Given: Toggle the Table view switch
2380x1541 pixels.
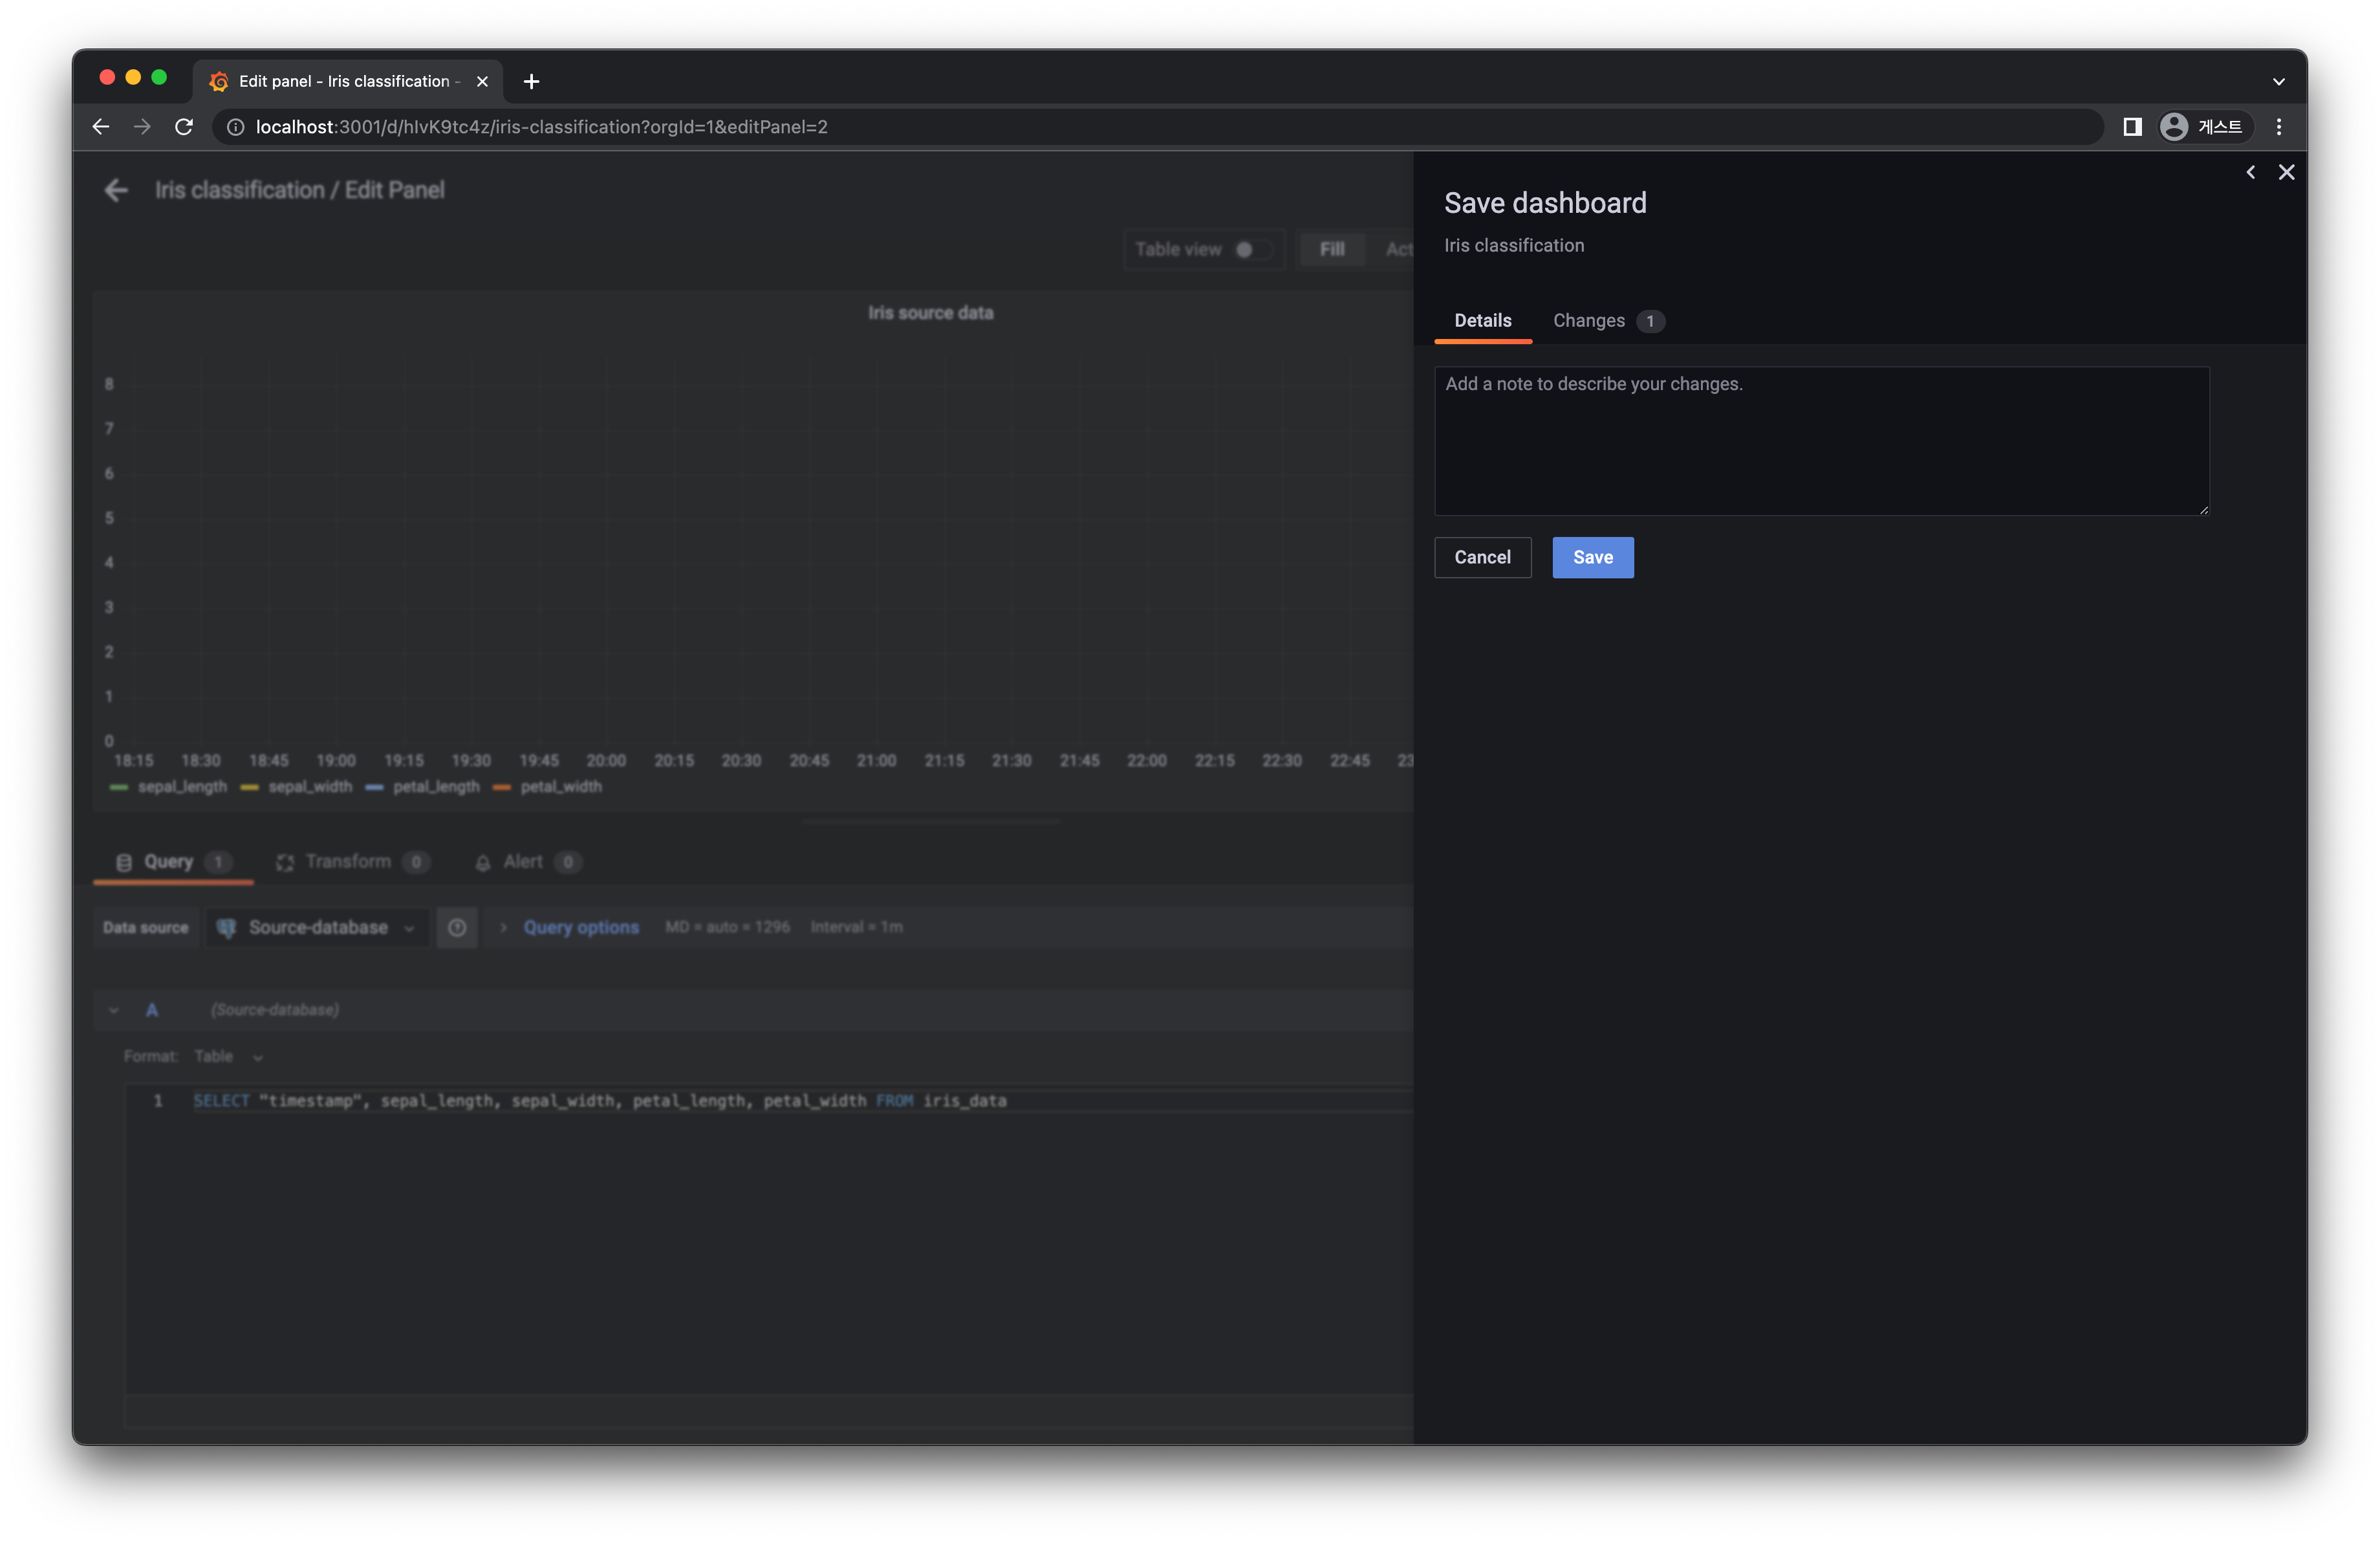Looking at the screenshot, I should 1253,250.
